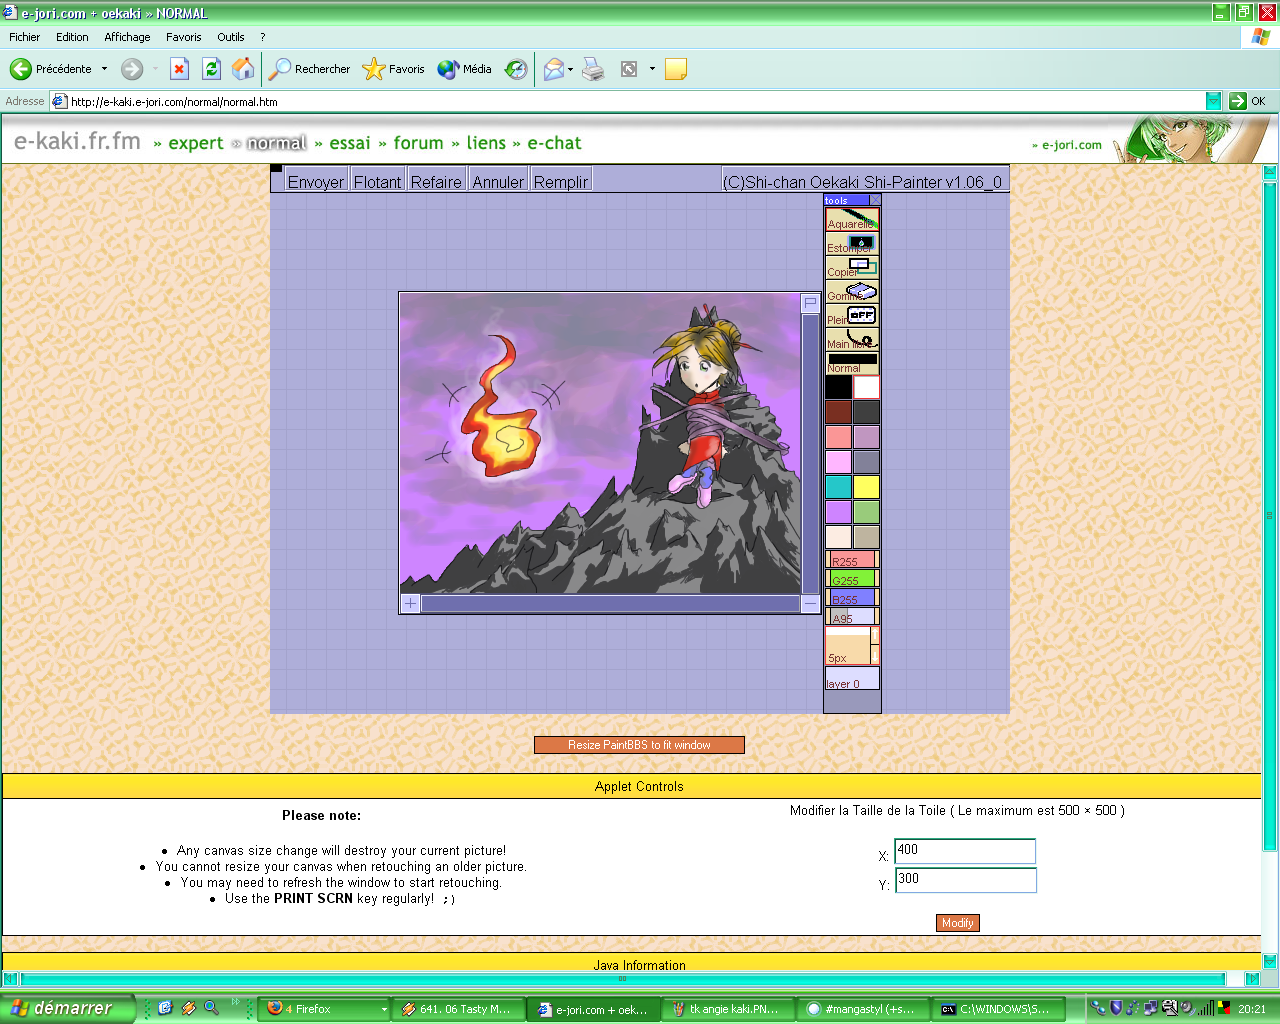Image resolution: width=1280 pixels, height=1024 pixels.
Task: Open the essai page link
Action: point(350,143)
